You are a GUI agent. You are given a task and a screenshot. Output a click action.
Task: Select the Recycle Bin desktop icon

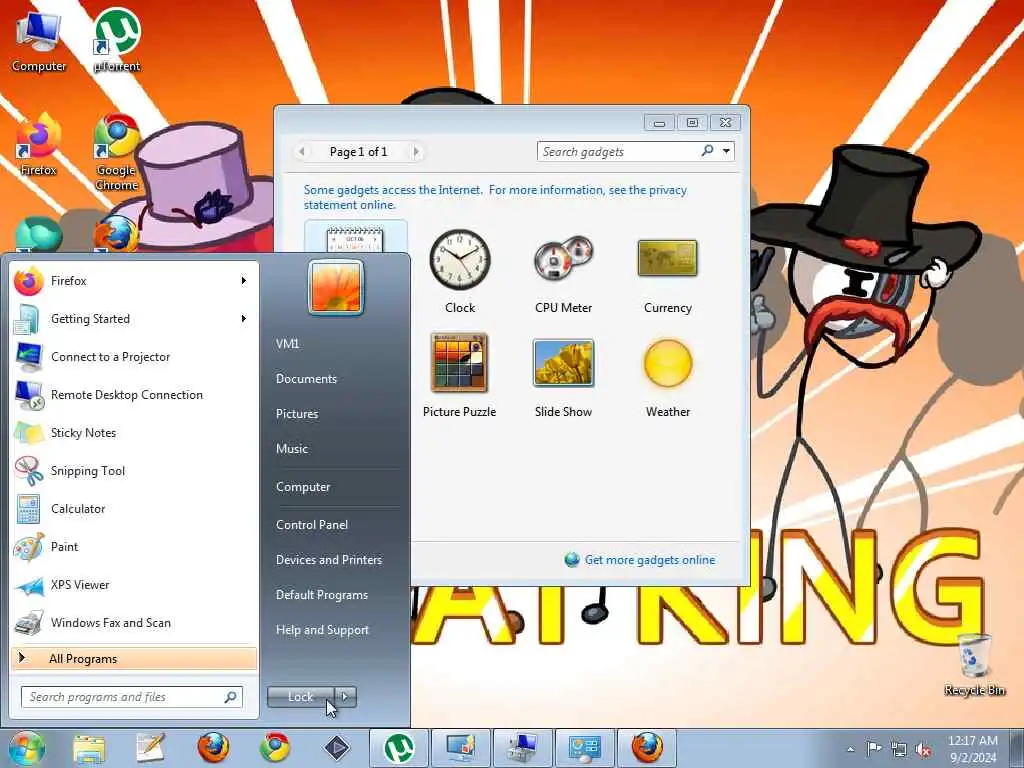click(974, 665)
